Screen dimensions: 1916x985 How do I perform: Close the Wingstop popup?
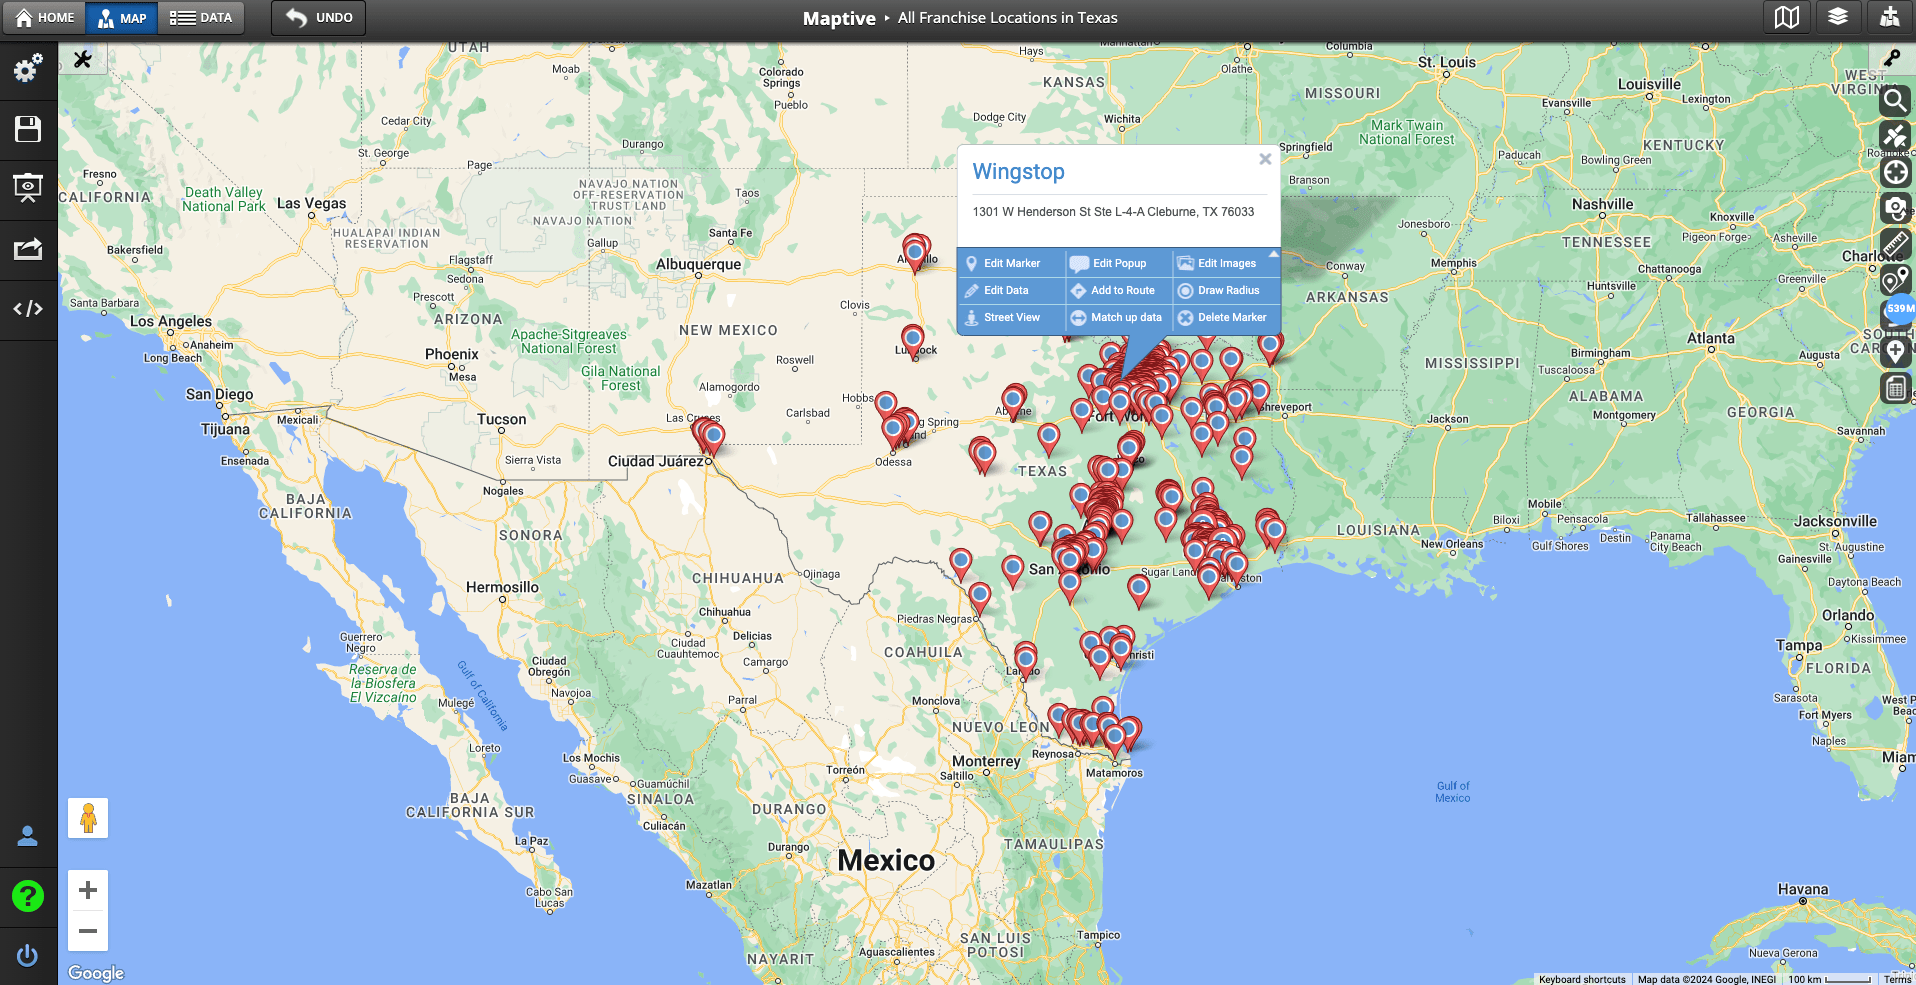(x=1265, y=159)
